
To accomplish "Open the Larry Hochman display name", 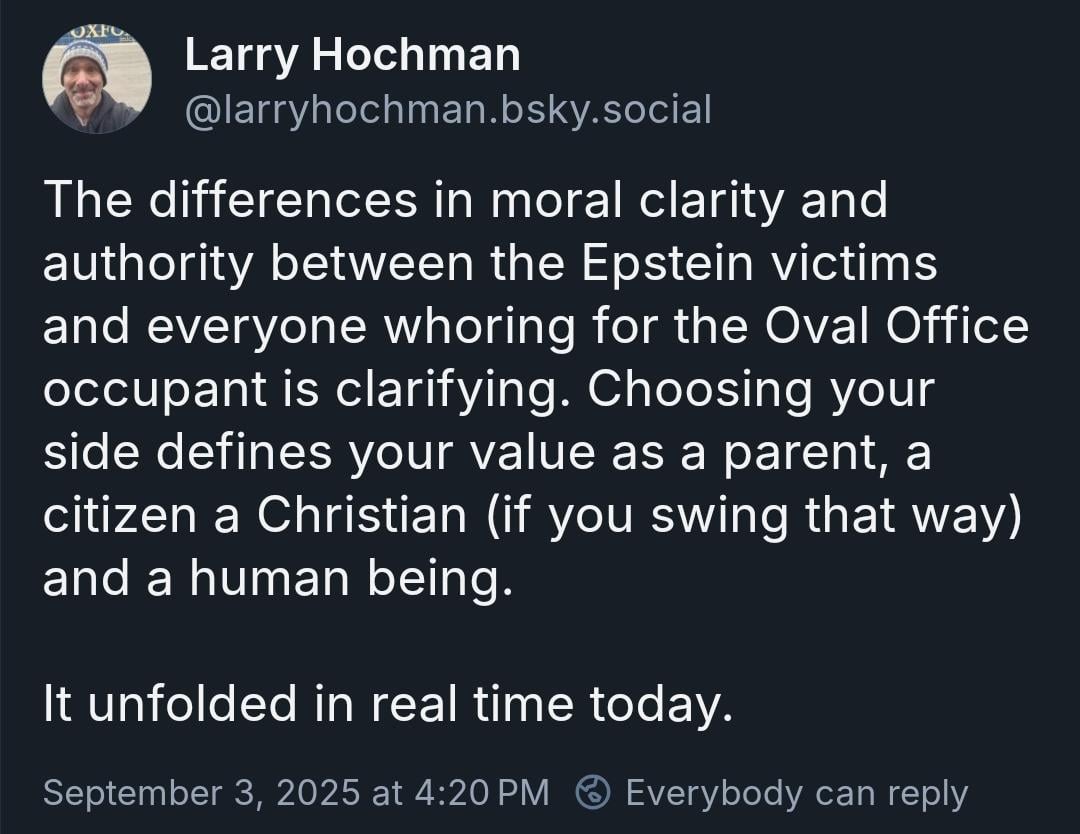I will [352, 54].
